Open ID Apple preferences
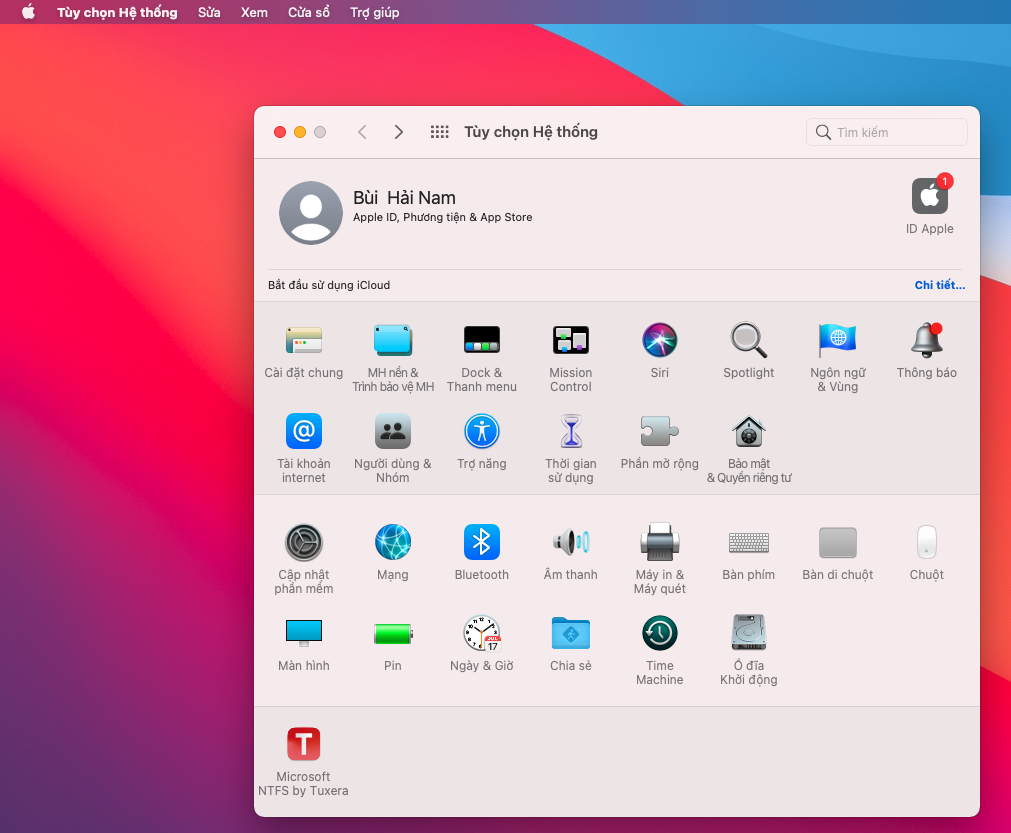 tap(930, 196)
